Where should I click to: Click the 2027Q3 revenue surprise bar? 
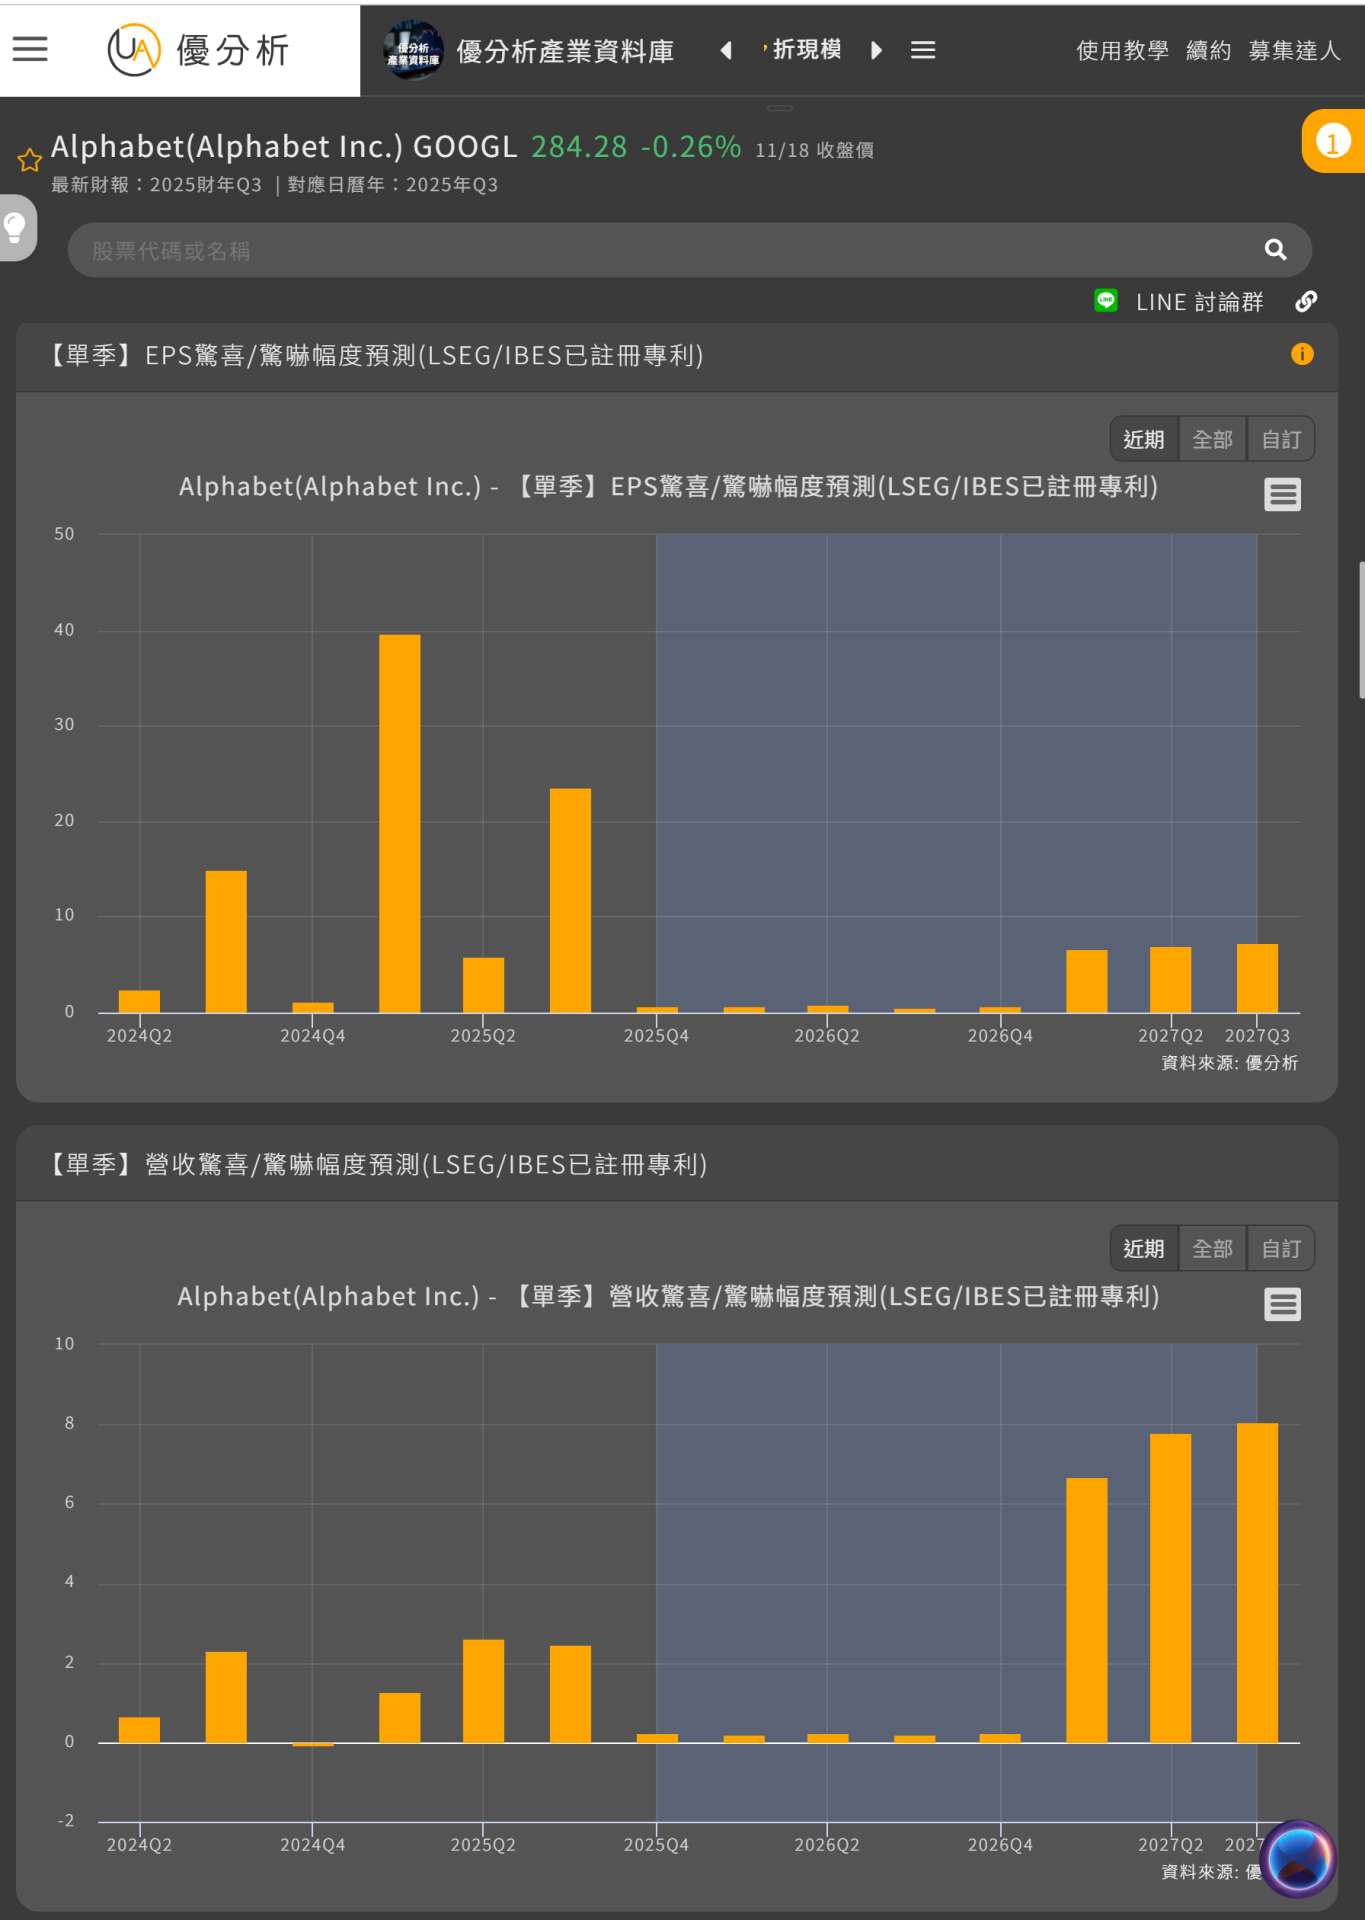[1257, 1582]
